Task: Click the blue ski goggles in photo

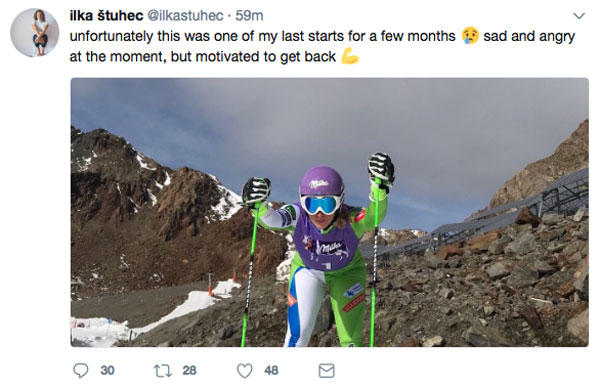Action: click(x=321, y=205)
